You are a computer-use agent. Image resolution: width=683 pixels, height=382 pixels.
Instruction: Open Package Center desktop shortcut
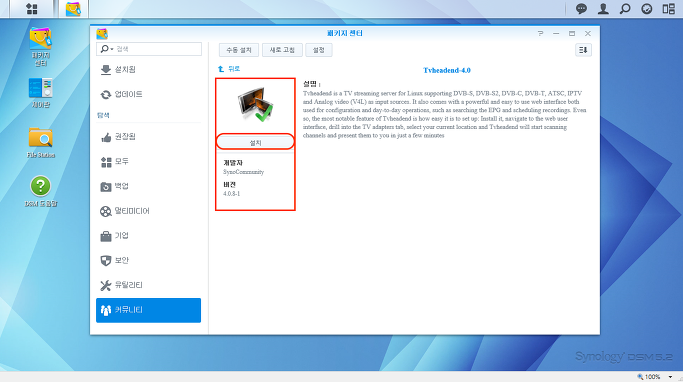(41, 47)
